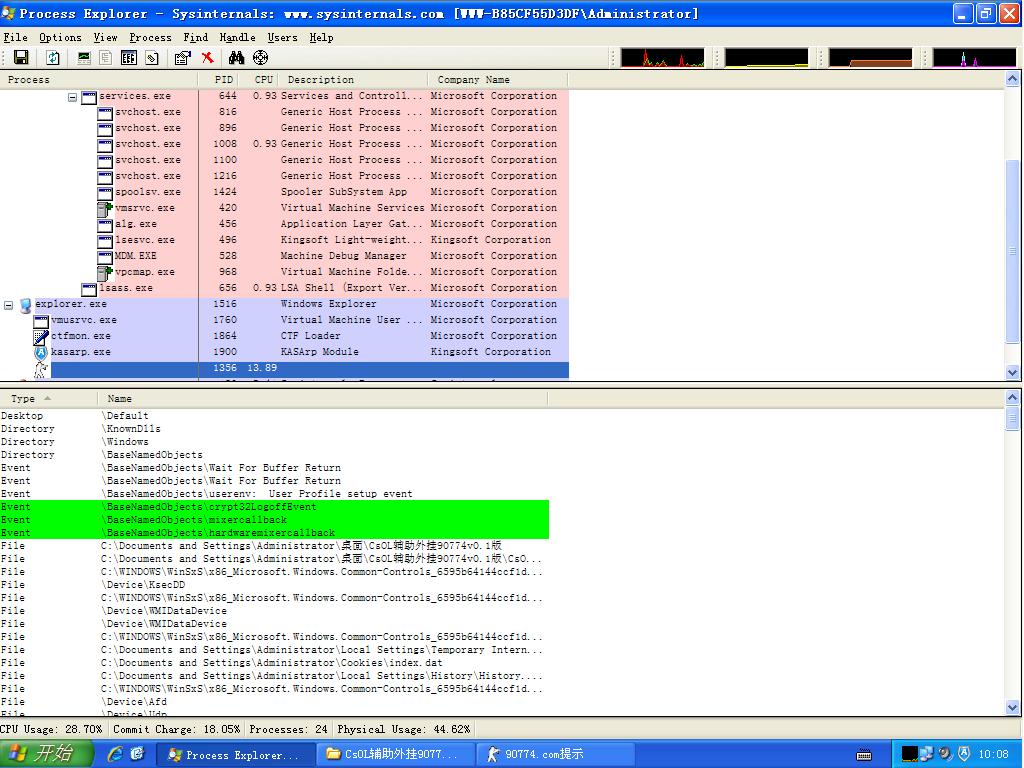Open the Process menu
The width and height of the screenshot is (1024, 768).
click(x=150, y=37)
